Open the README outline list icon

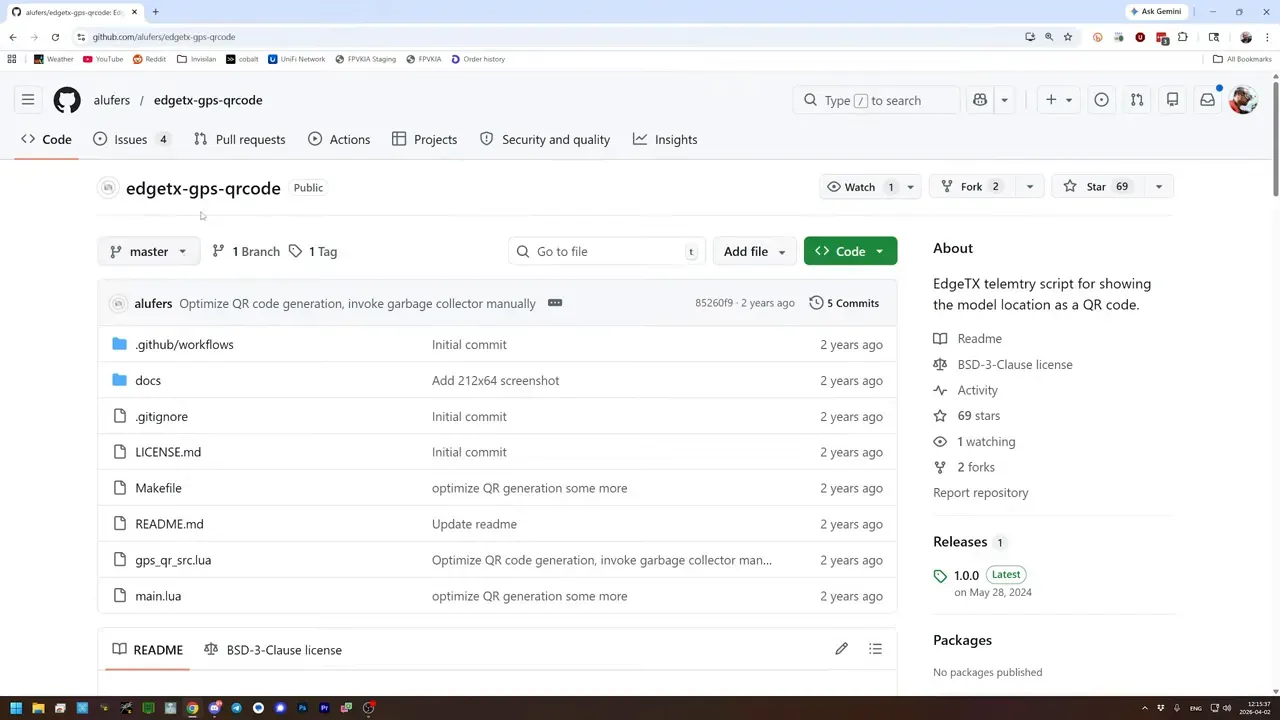pos(875,649)
